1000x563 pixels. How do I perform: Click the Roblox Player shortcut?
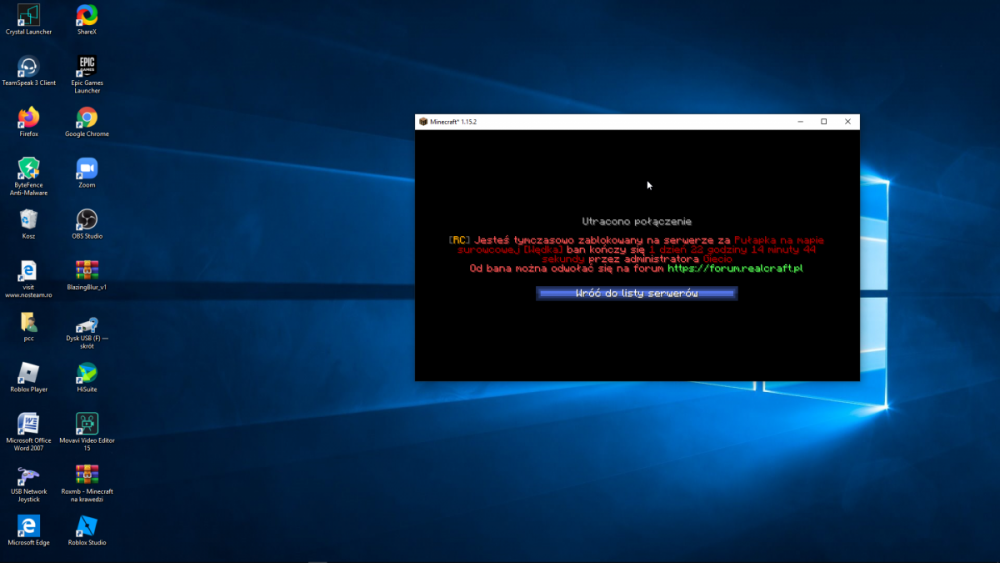(x=29, y=373)
